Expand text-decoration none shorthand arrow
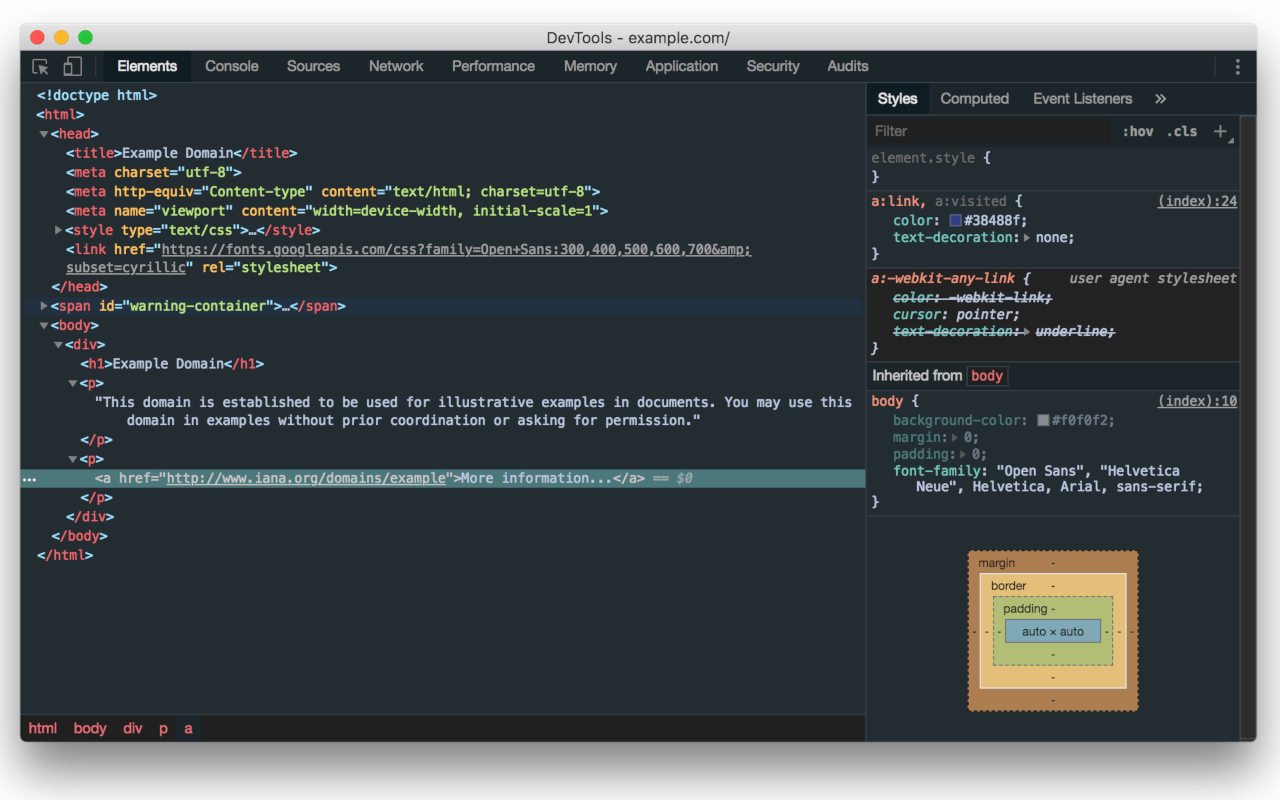 [1028, 238]
